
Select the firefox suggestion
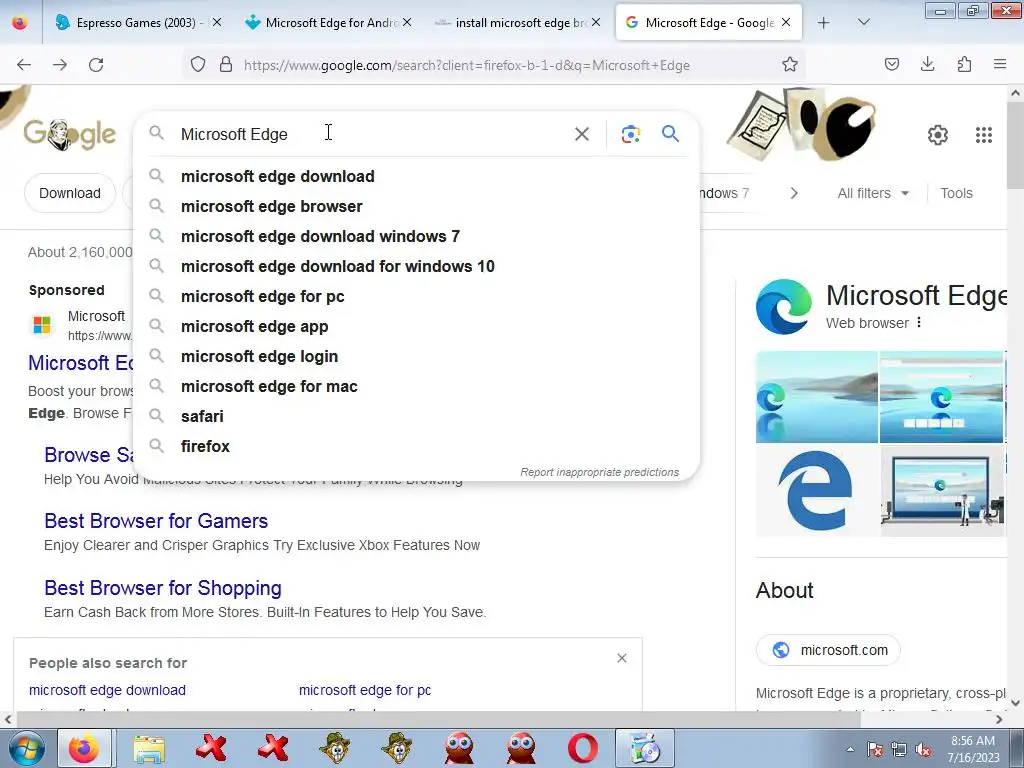point(416,447)
